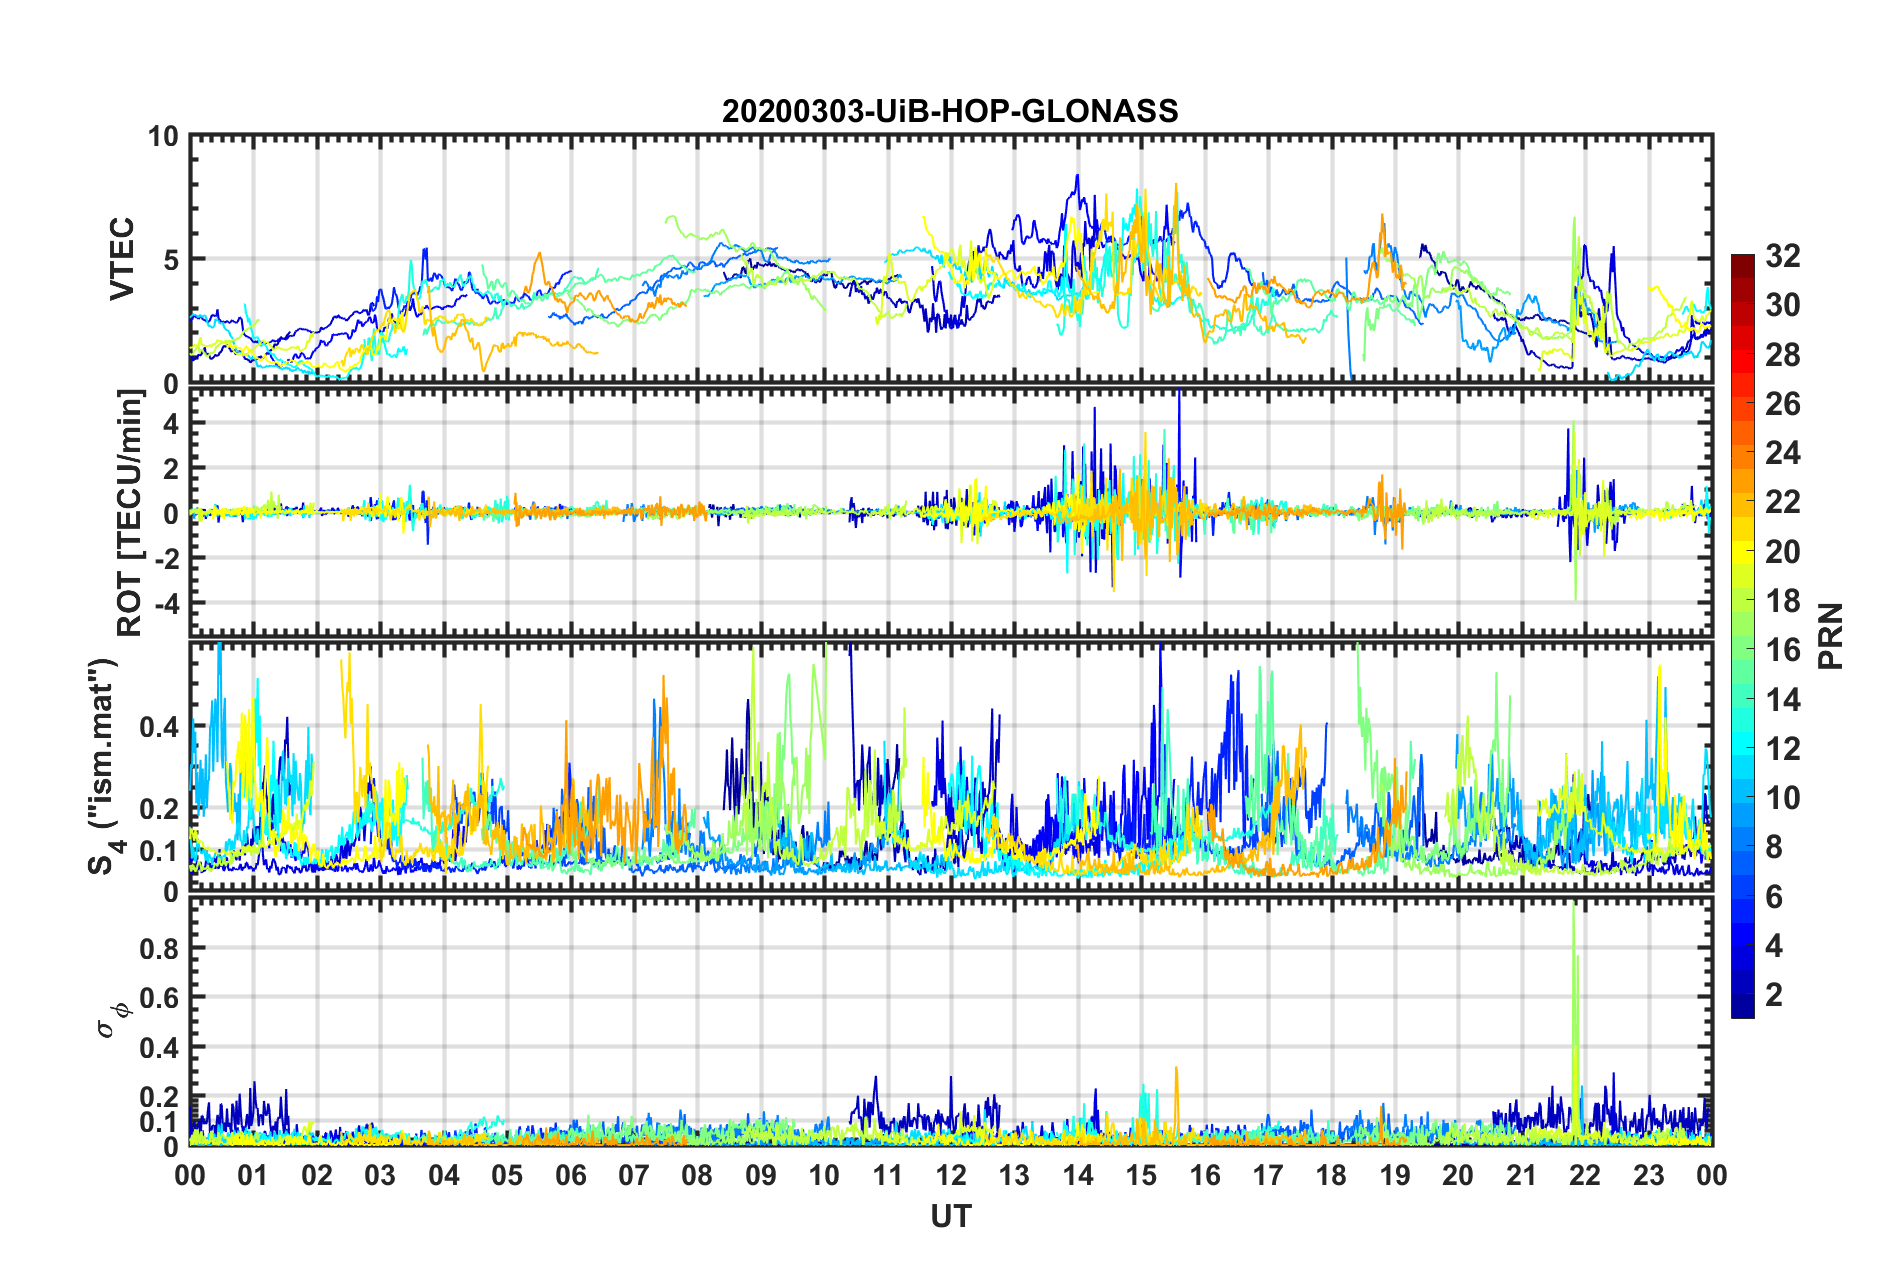The width and height of the screenshot is (1902, 1272).
Task: Click the PRN colorbar label
Action: click(1831, 636)
